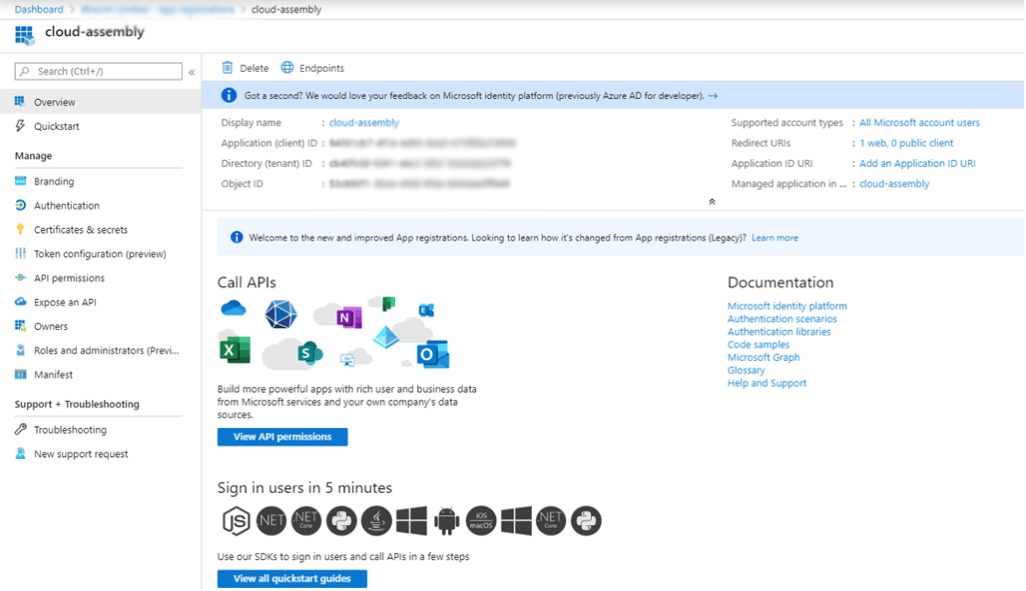Click the Android quickstart icon
The width and height of the screenshot is (1026, 591).
pos(446,521)
